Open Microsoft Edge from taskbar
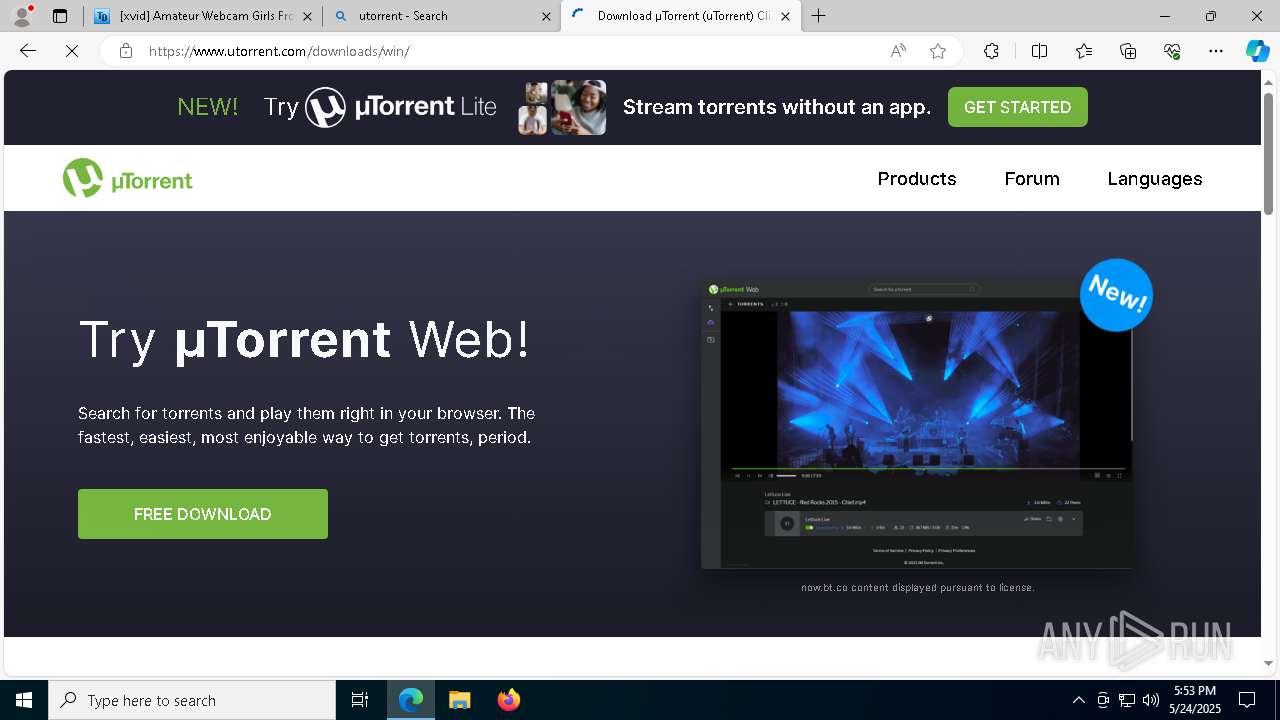Image resolution: width=1280 pixels, height=720 pixels. [x=411, y=700]
